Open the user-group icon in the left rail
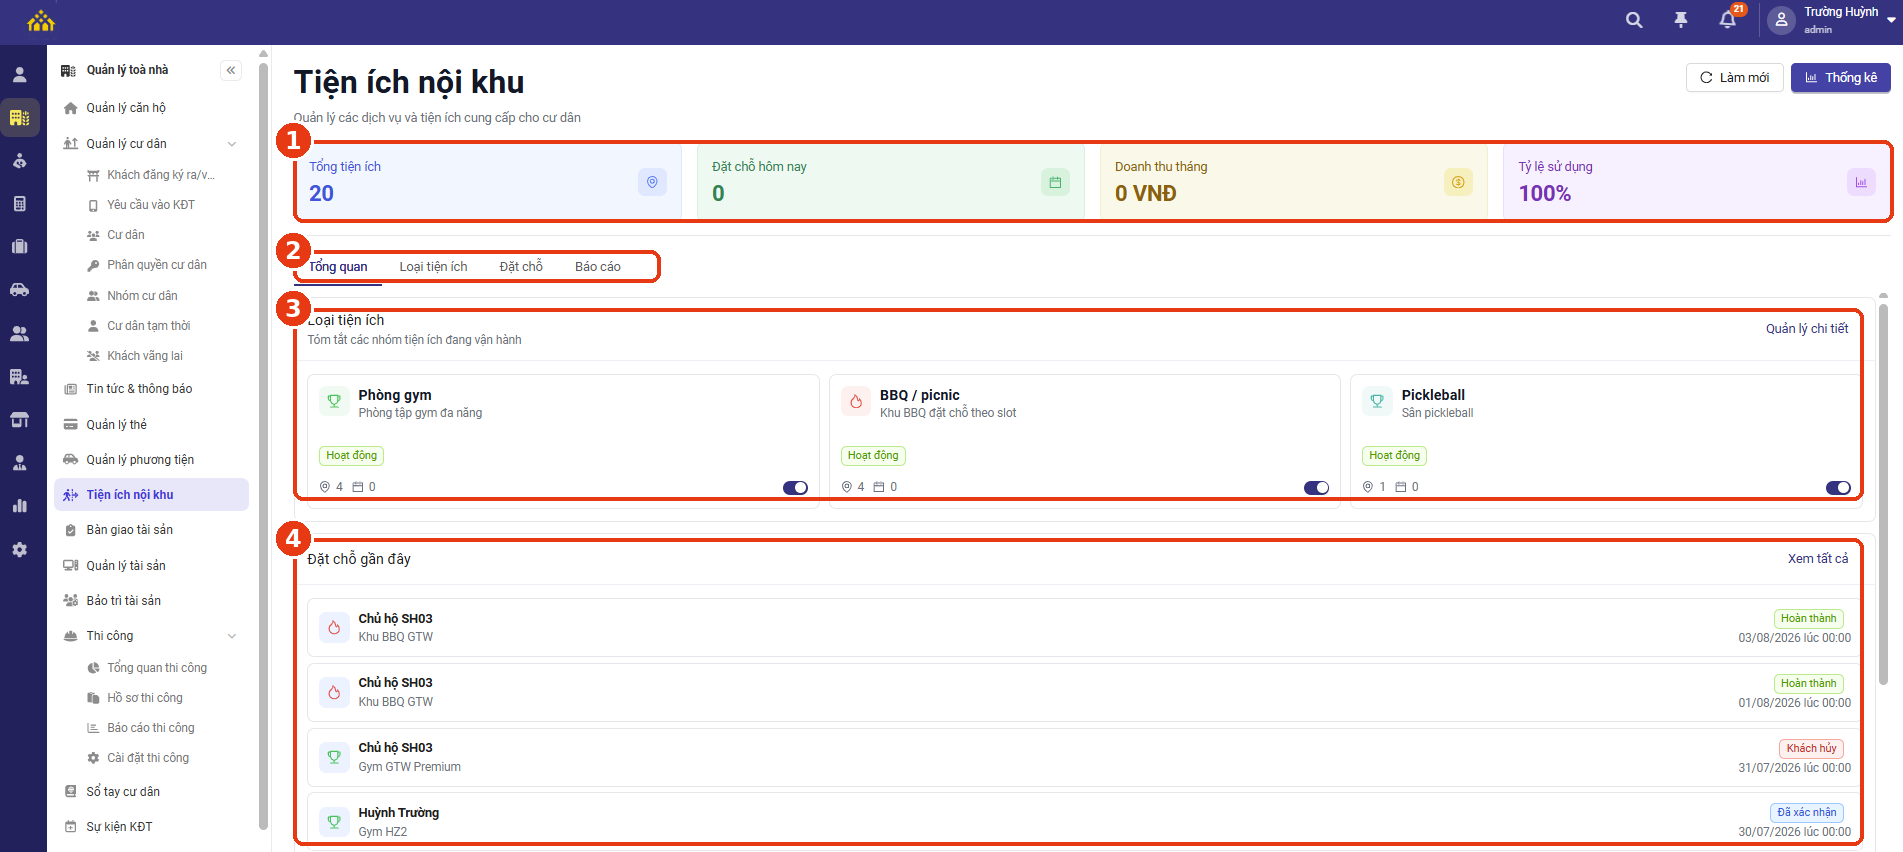The image size is (1903, 852). click(19, 334)
